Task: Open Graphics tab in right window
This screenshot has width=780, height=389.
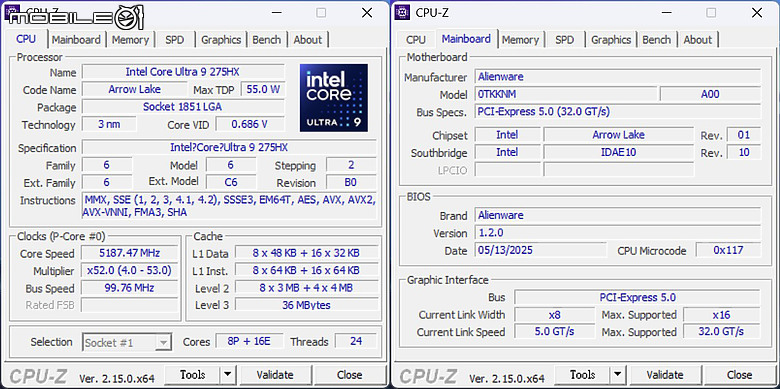Action: [x=611, y=40]
